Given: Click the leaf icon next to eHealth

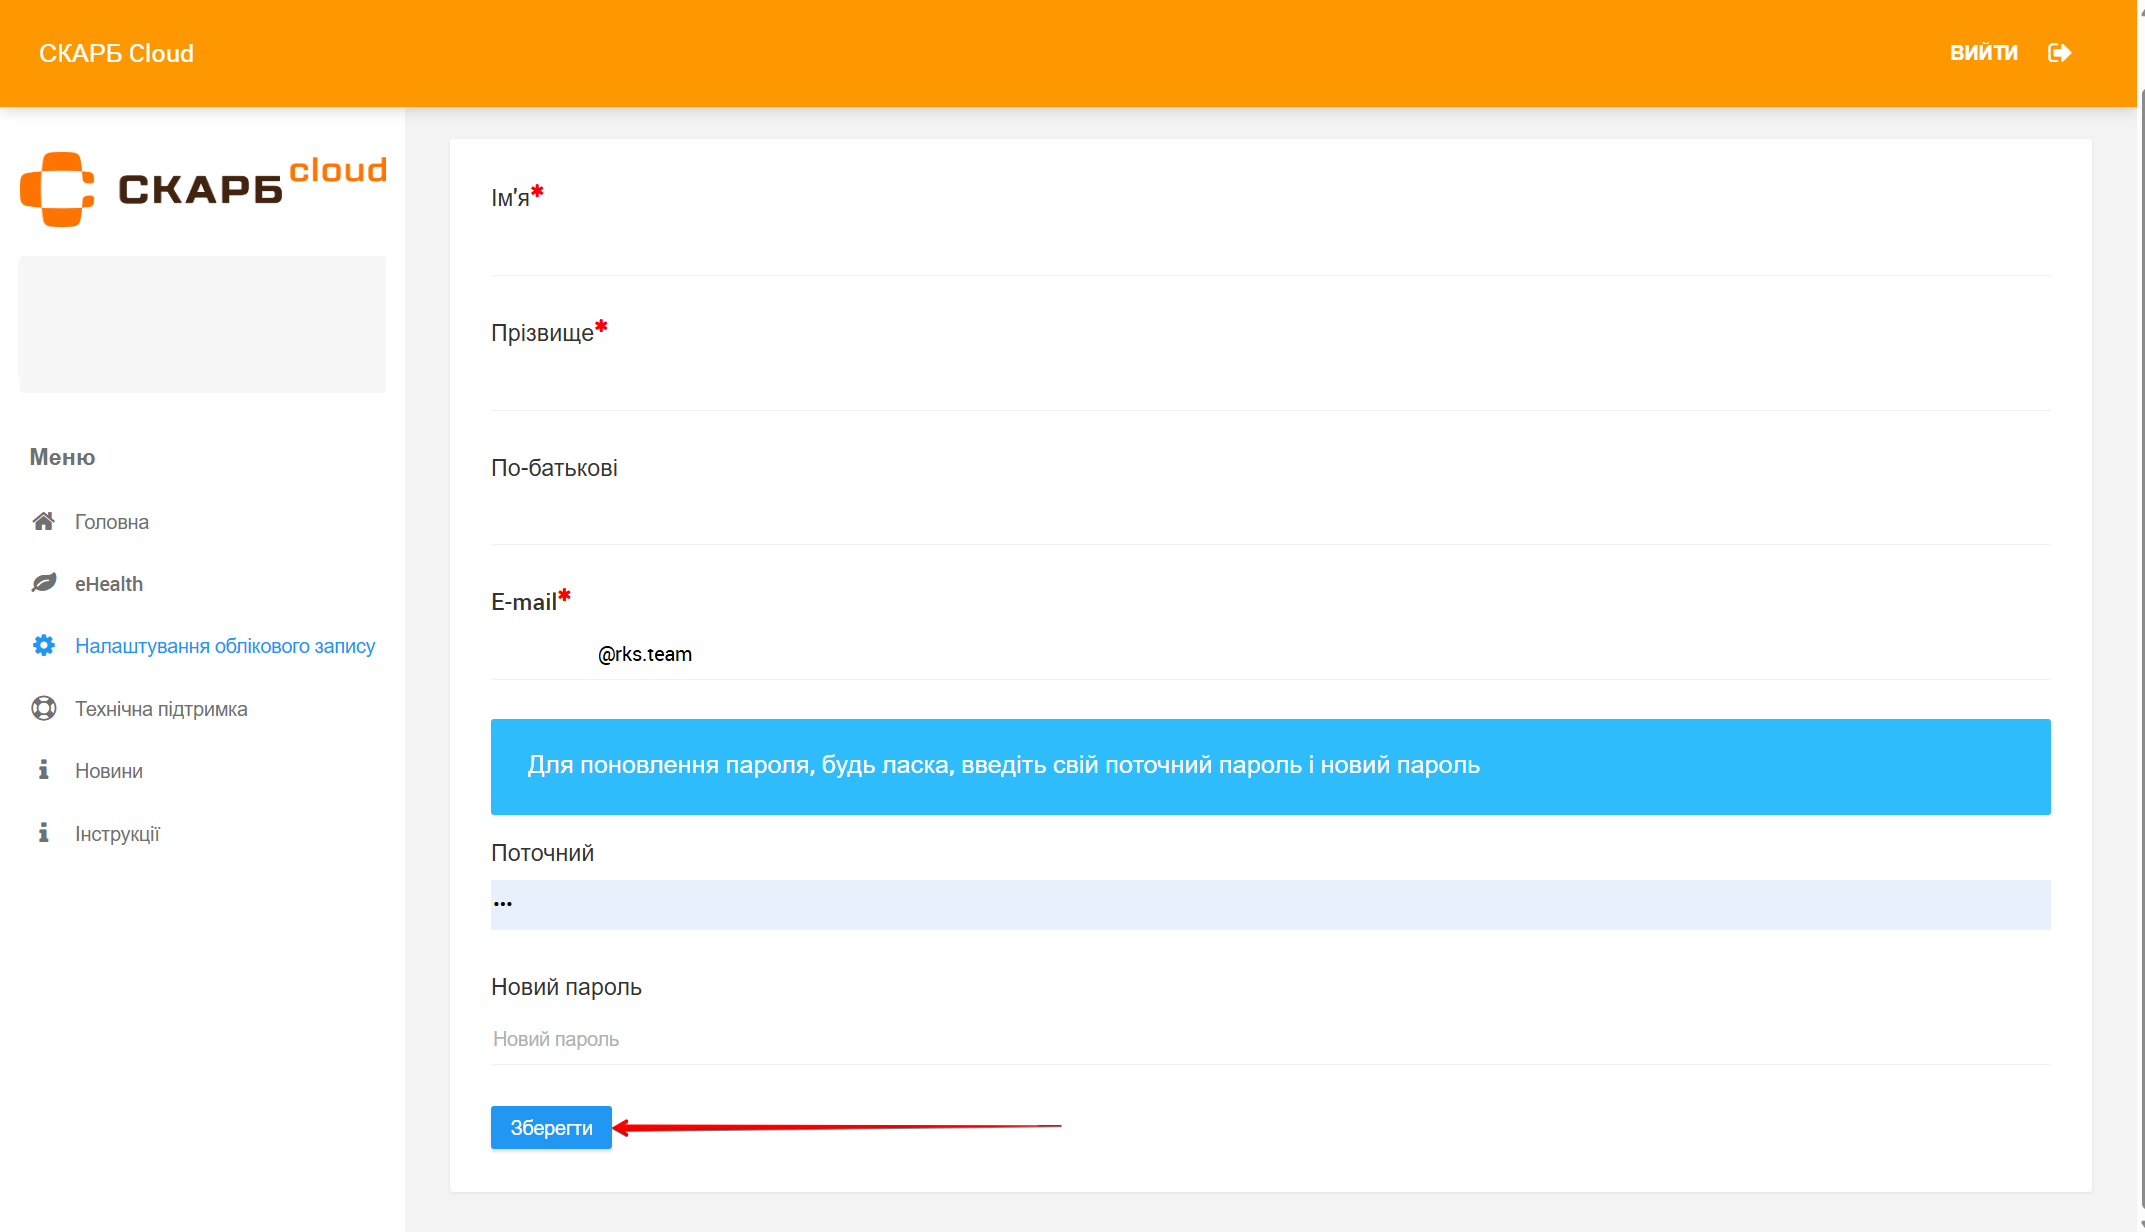Looking at the screenshot, I should (x=43, y=583).
